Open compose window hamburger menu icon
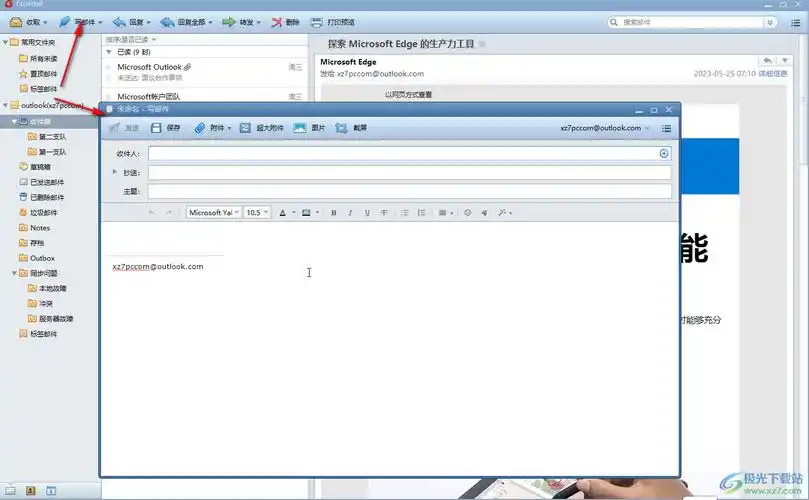The height and width of the screenshot is (500, 809). pos(667,128)
